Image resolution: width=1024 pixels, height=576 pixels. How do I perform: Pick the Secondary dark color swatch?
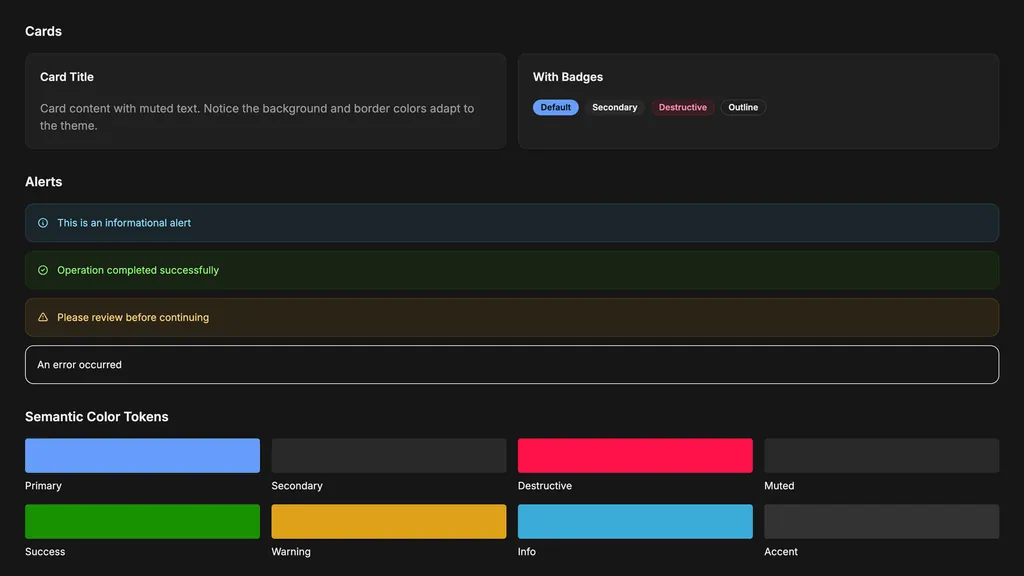(x=389, y=455)
